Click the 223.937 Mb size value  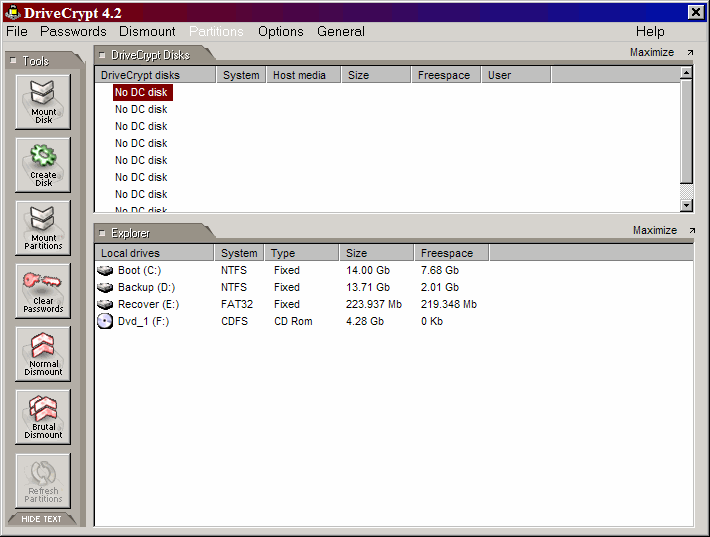pos(374,304)
